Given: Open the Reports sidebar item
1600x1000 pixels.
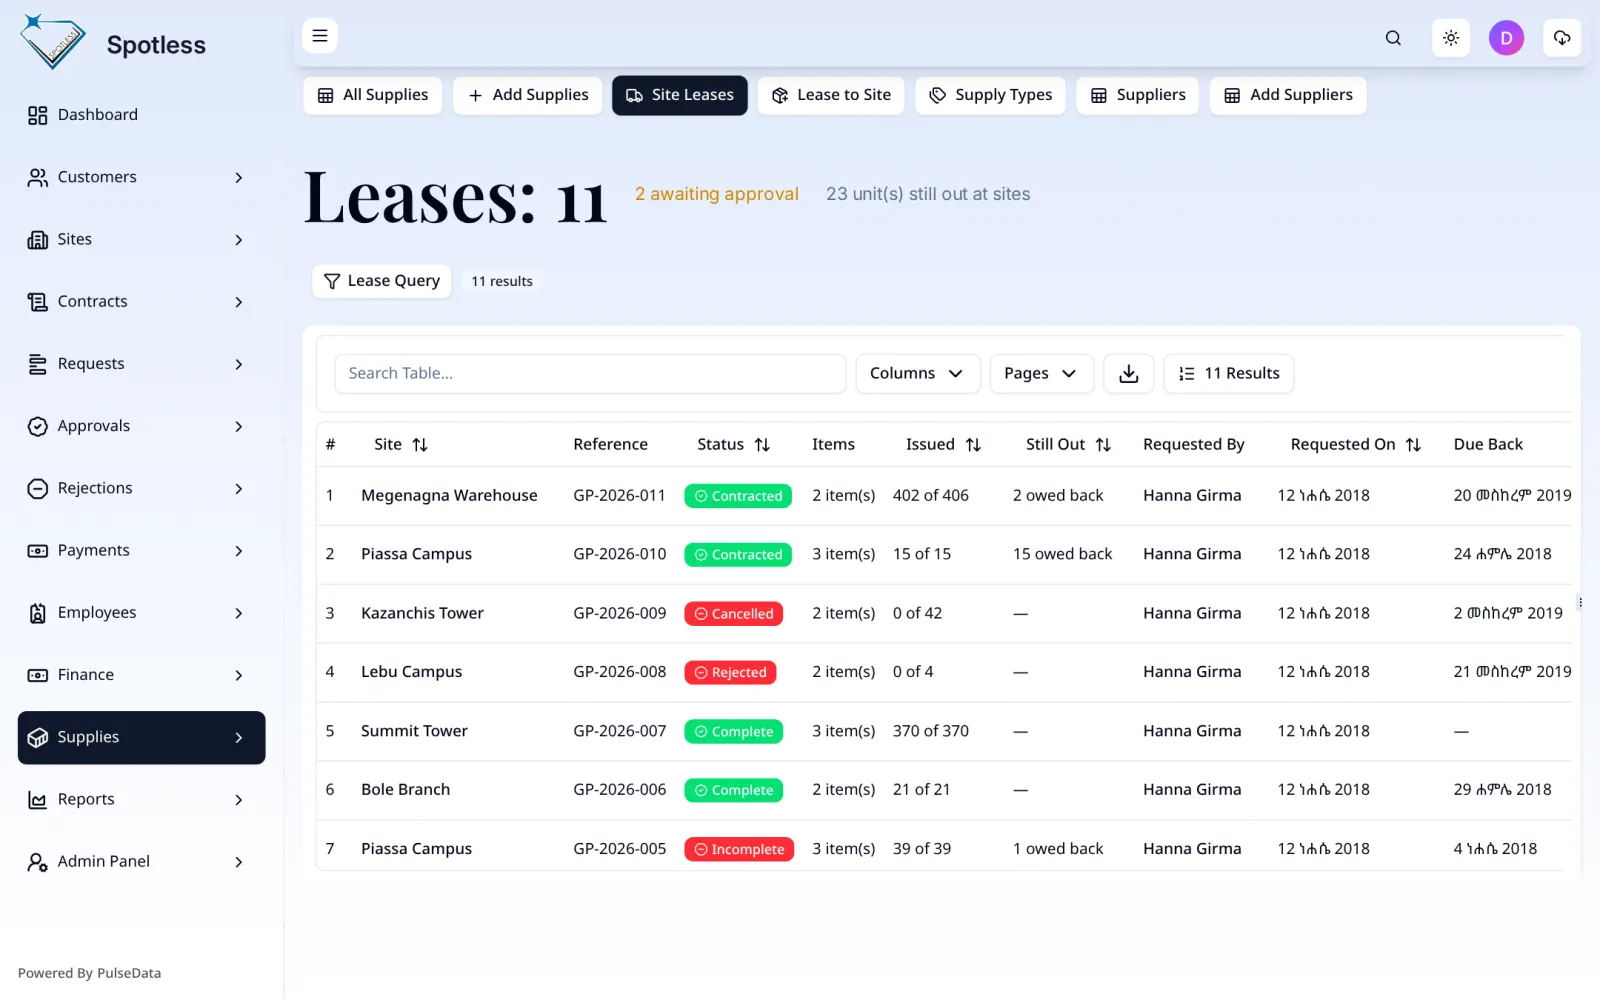Looking at the screenshot, I should (x=141, y=800).
